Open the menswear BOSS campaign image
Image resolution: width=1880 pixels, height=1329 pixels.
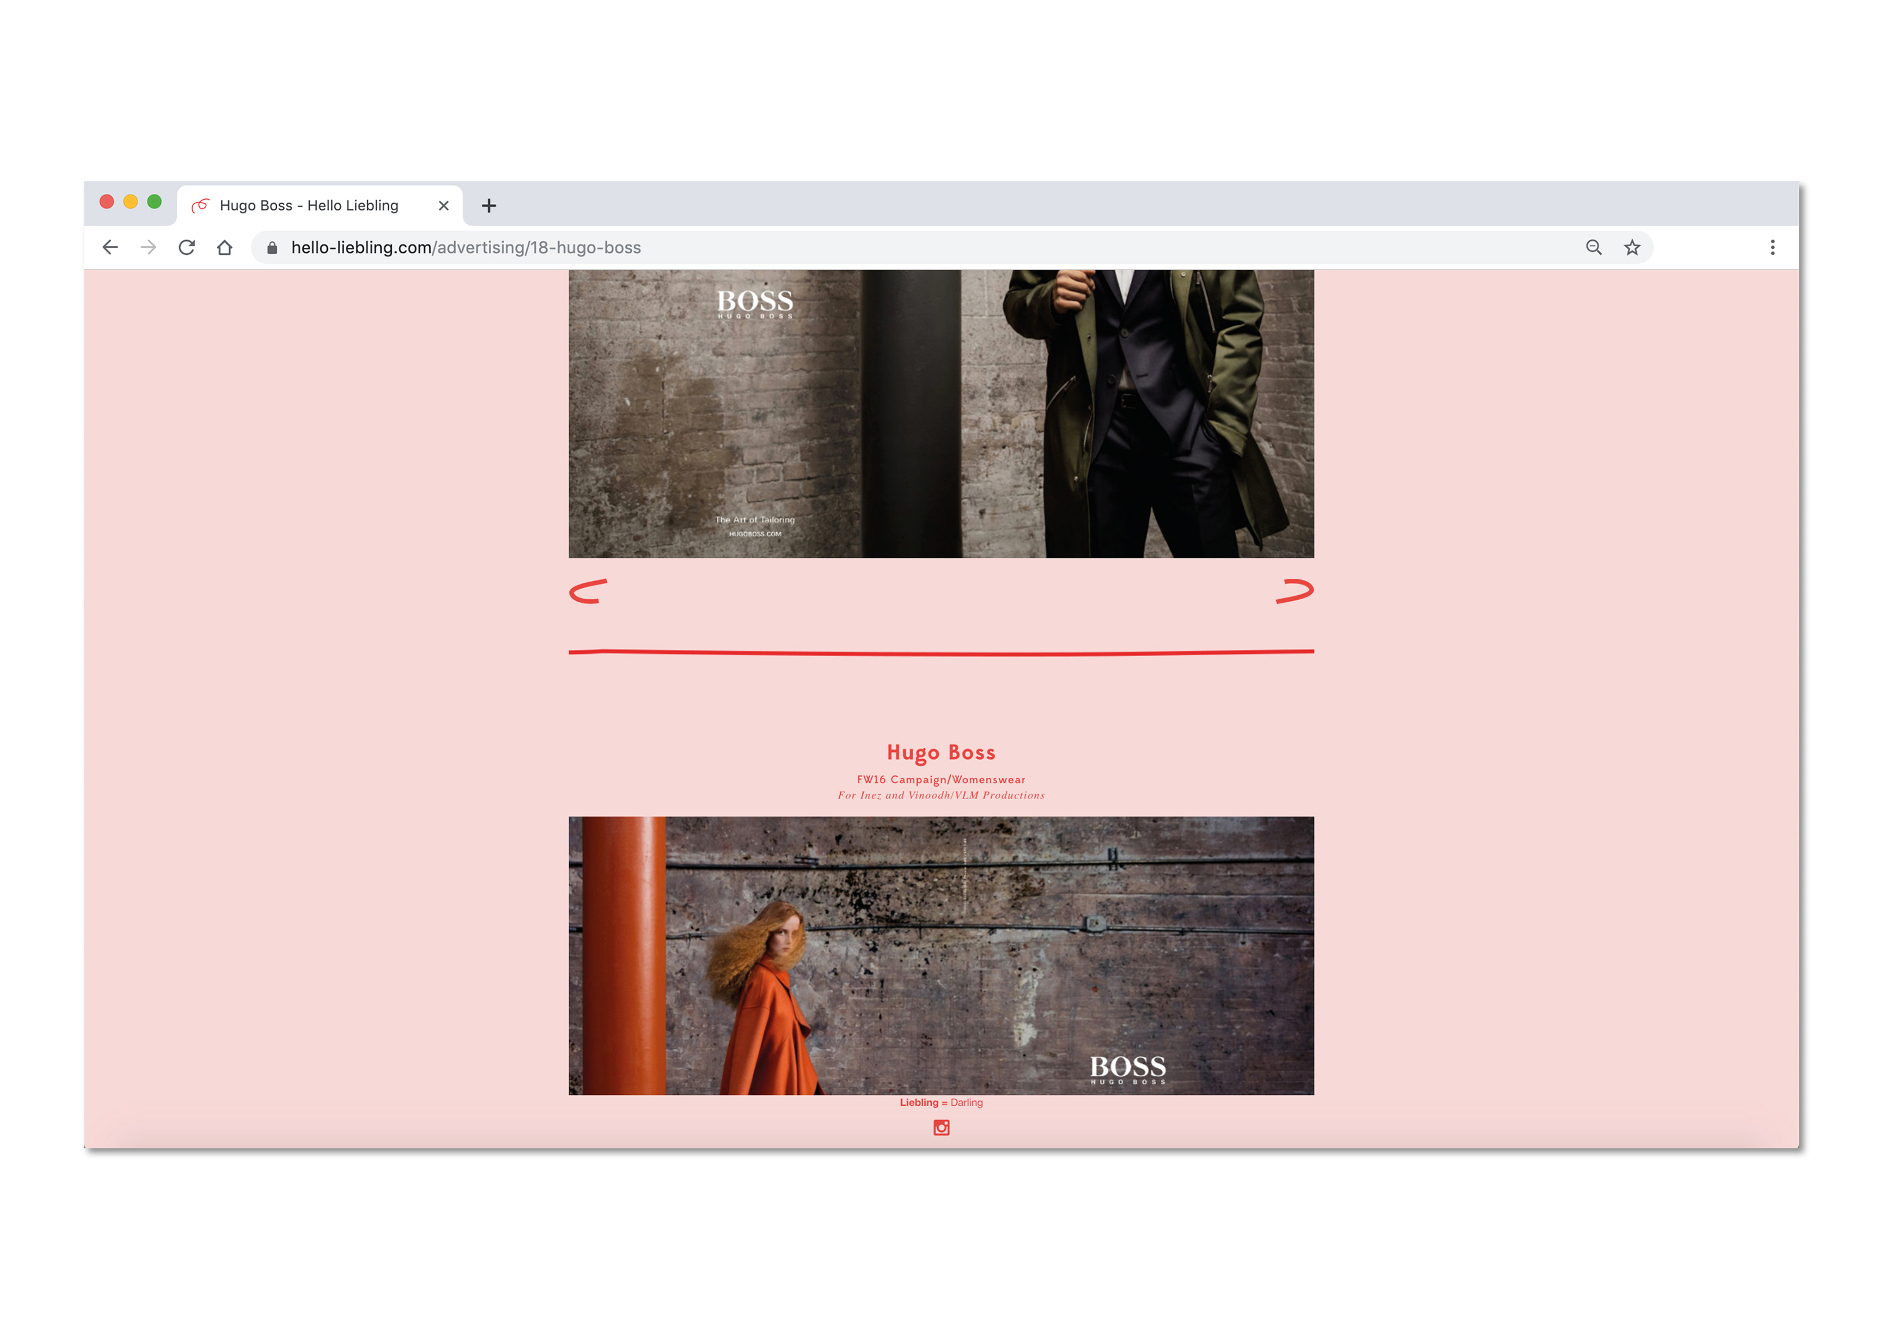click(x=941, y=413)
